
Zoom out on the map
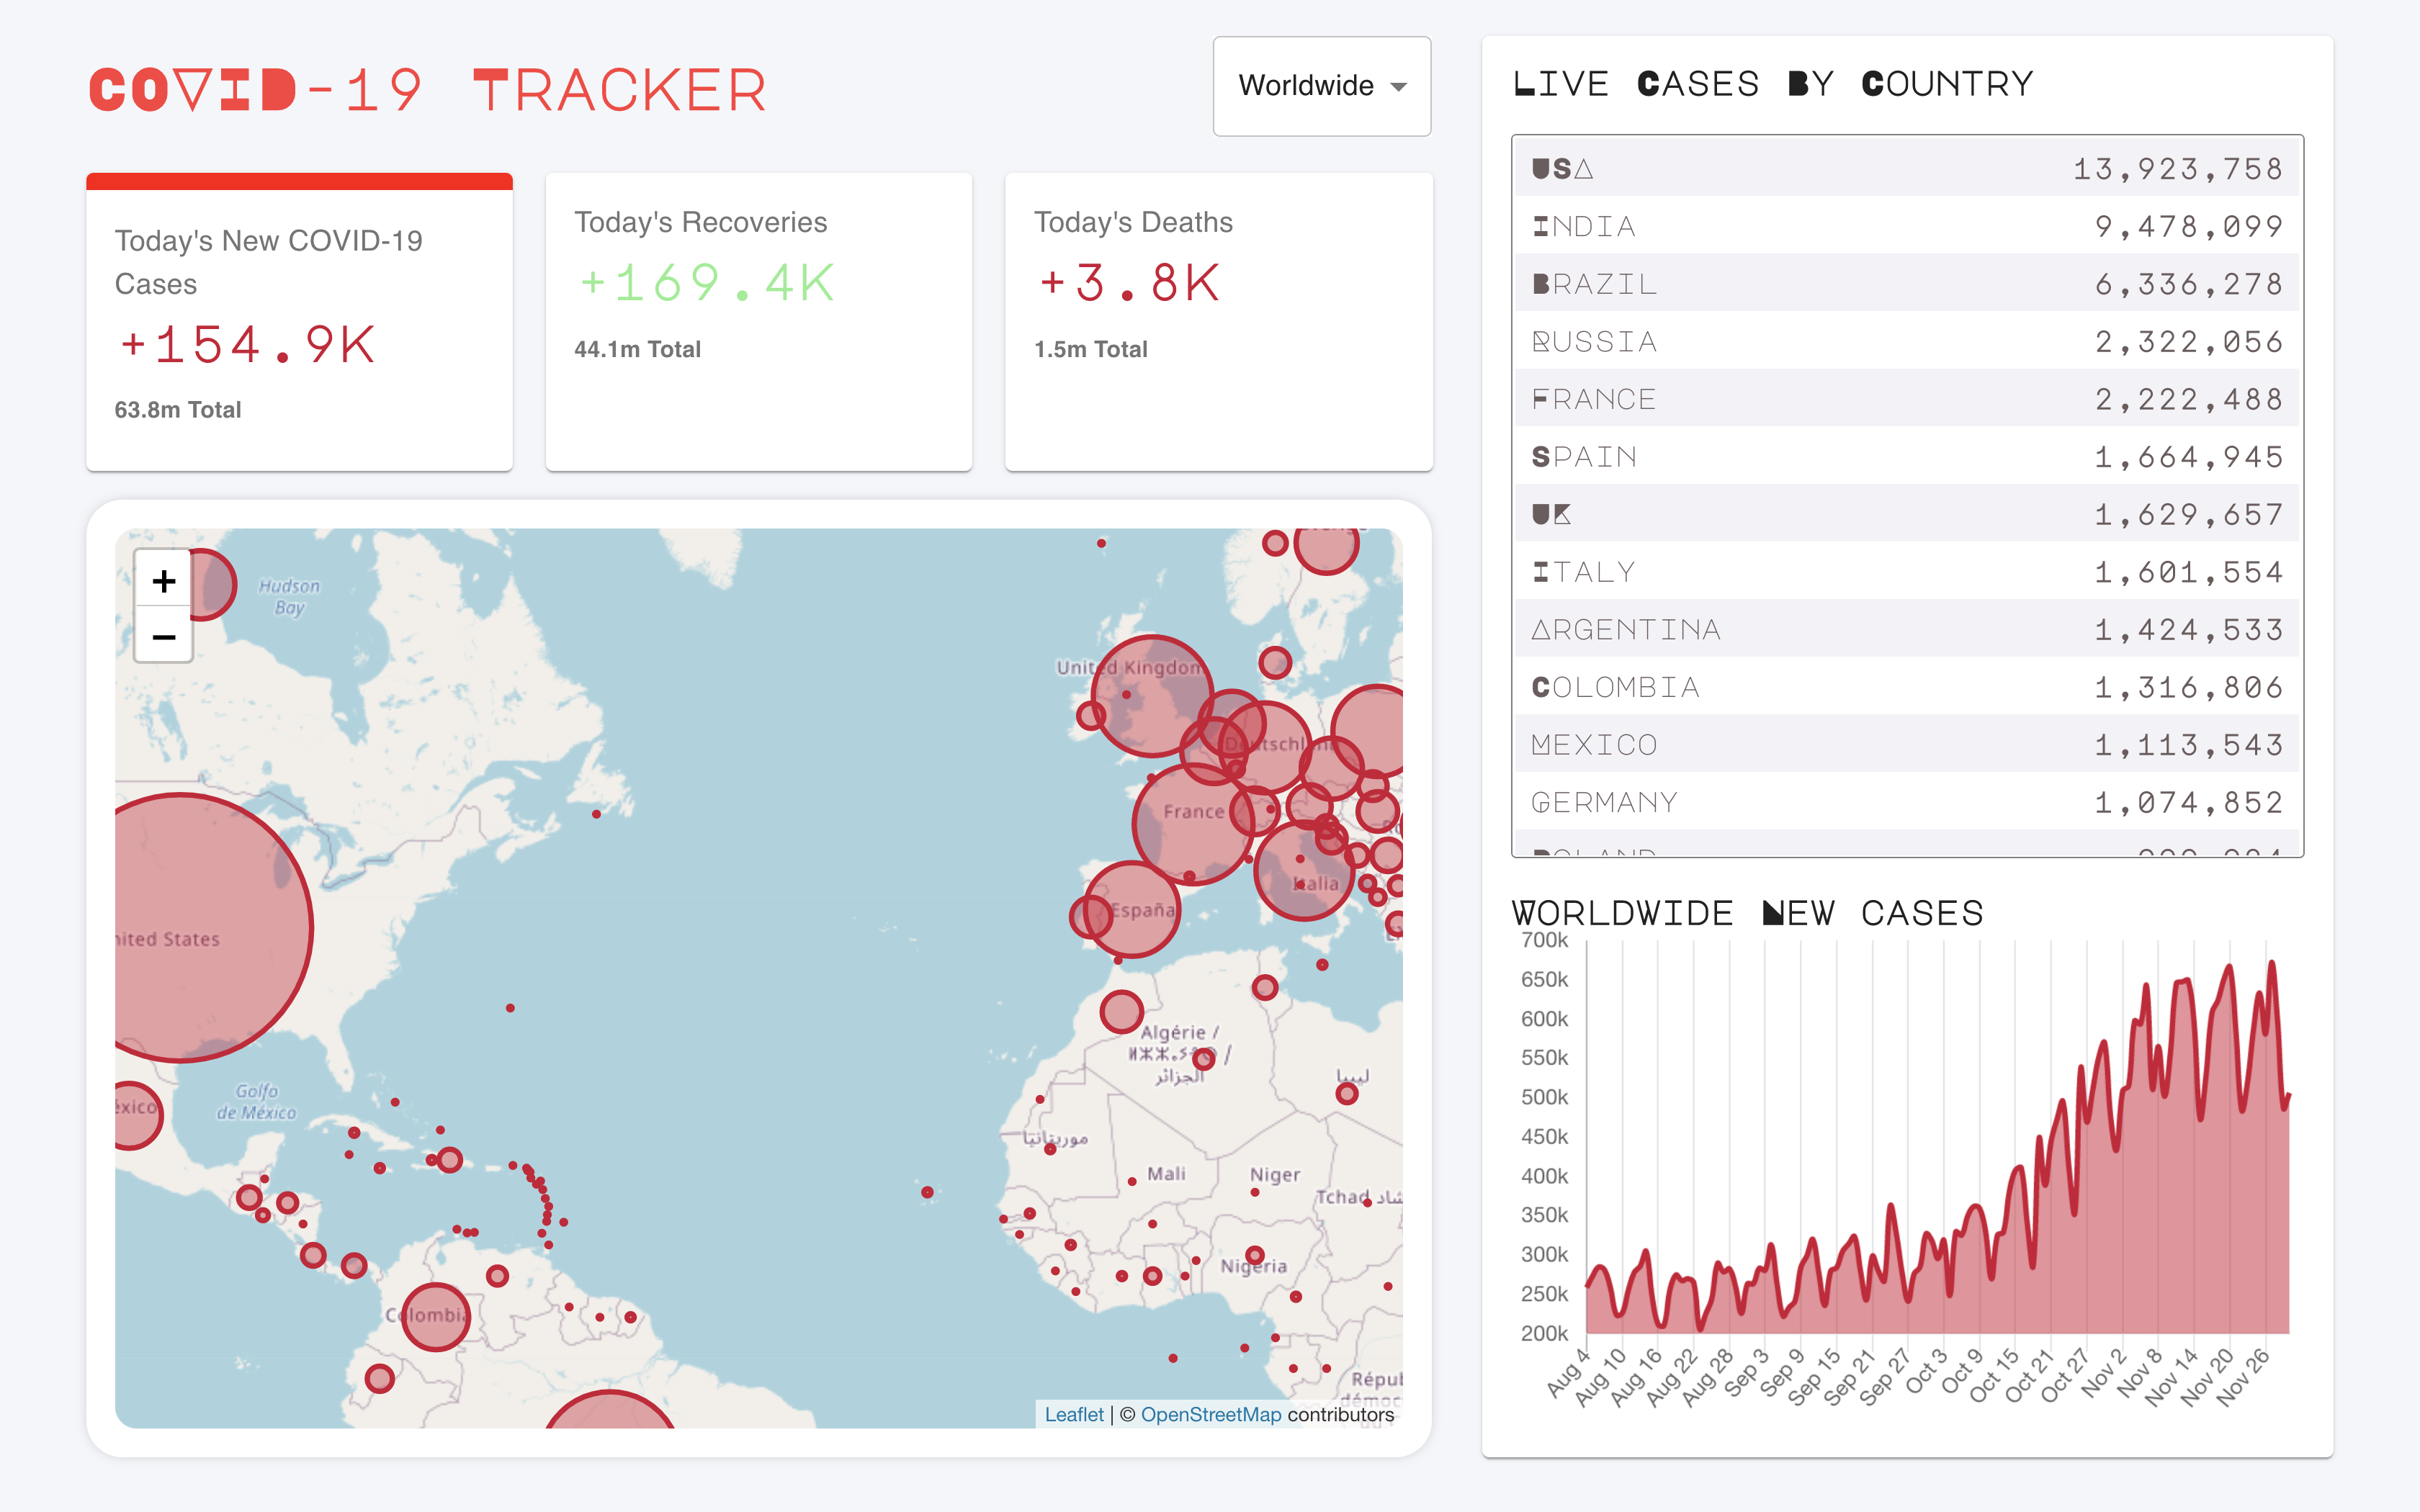coord(163,636)
